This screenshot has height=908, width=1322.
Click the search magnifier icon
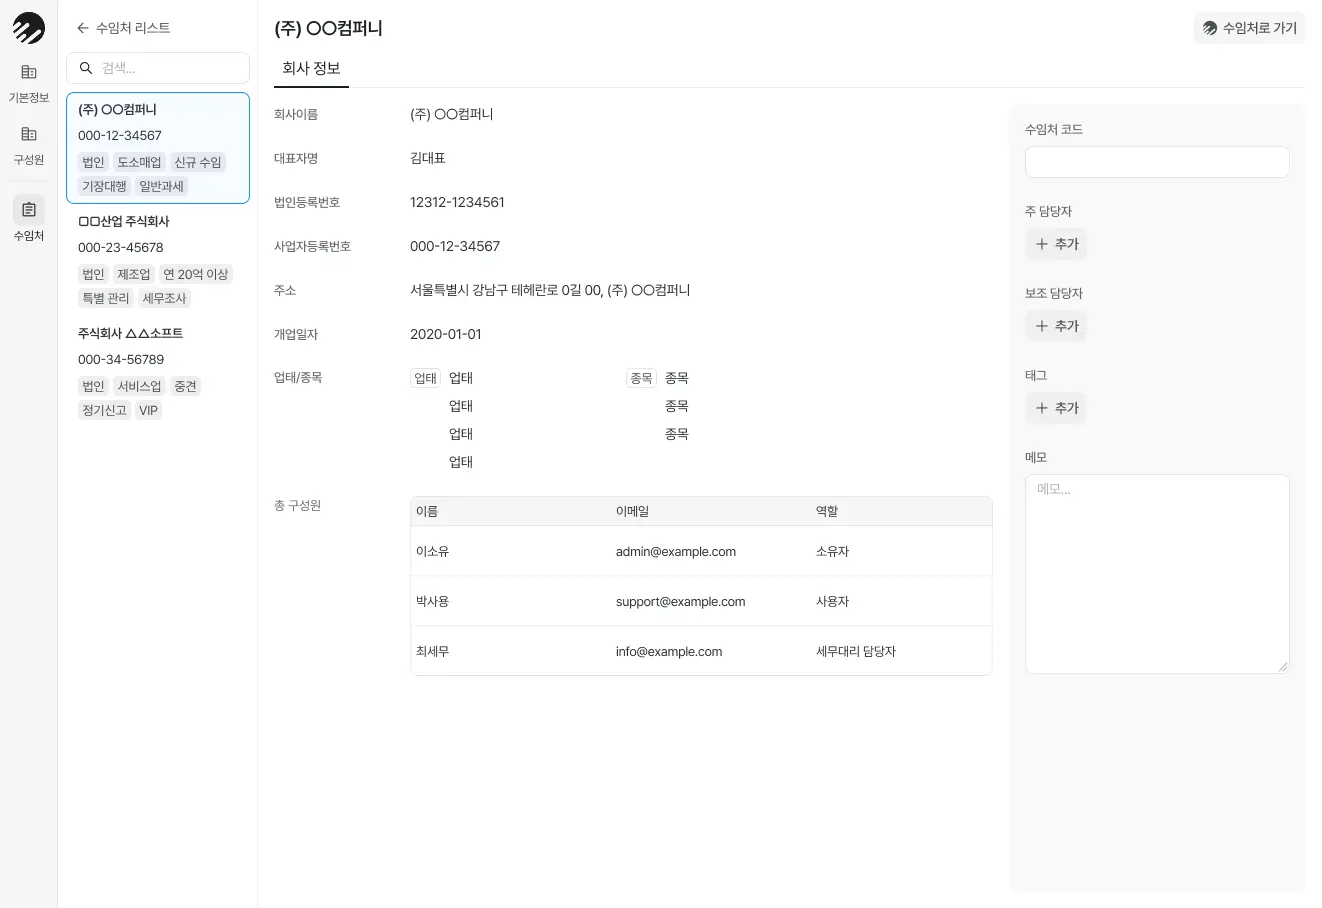click(x=86, y=68)
